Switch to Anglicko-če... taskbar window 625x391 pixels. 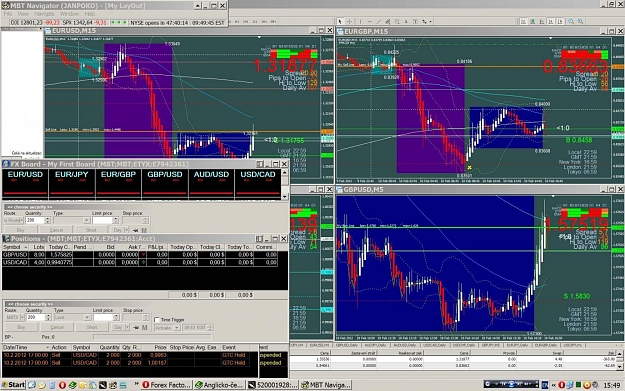coord(219,385)
